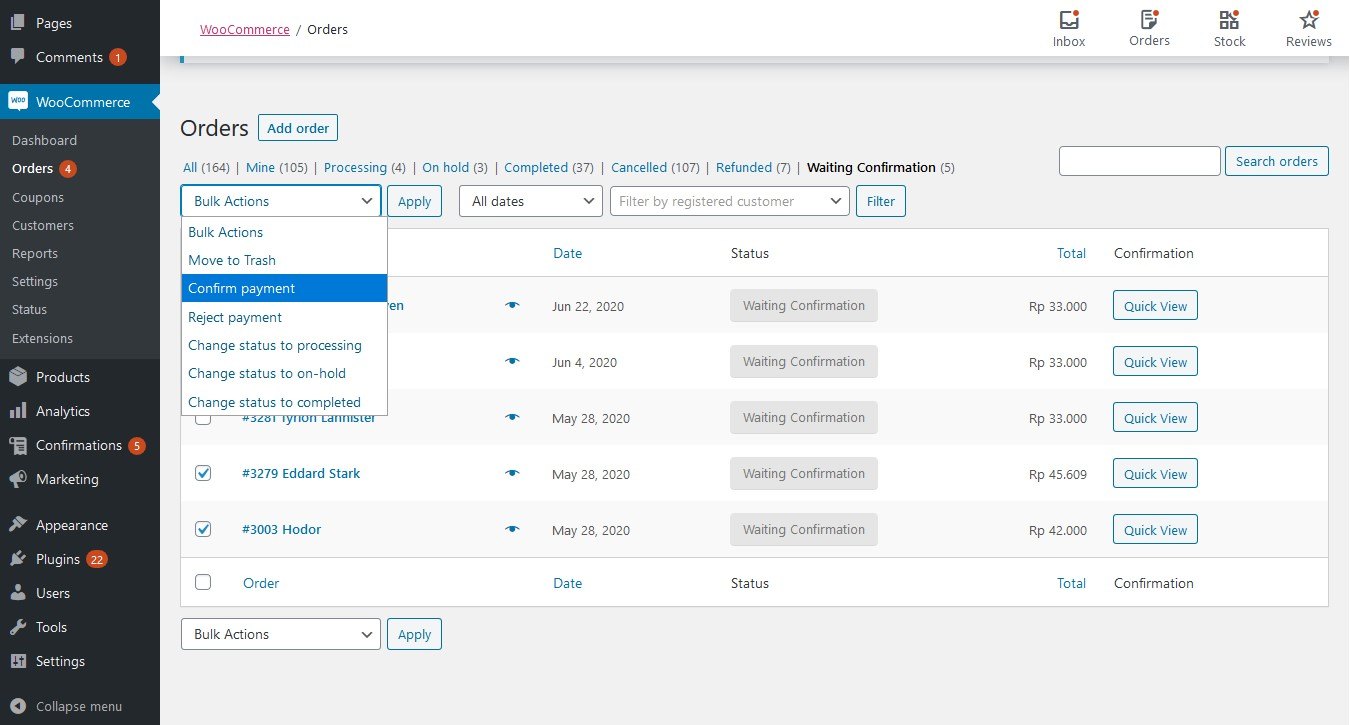
Task: Filter orders by the Mine tab
Action: [276, 167]
